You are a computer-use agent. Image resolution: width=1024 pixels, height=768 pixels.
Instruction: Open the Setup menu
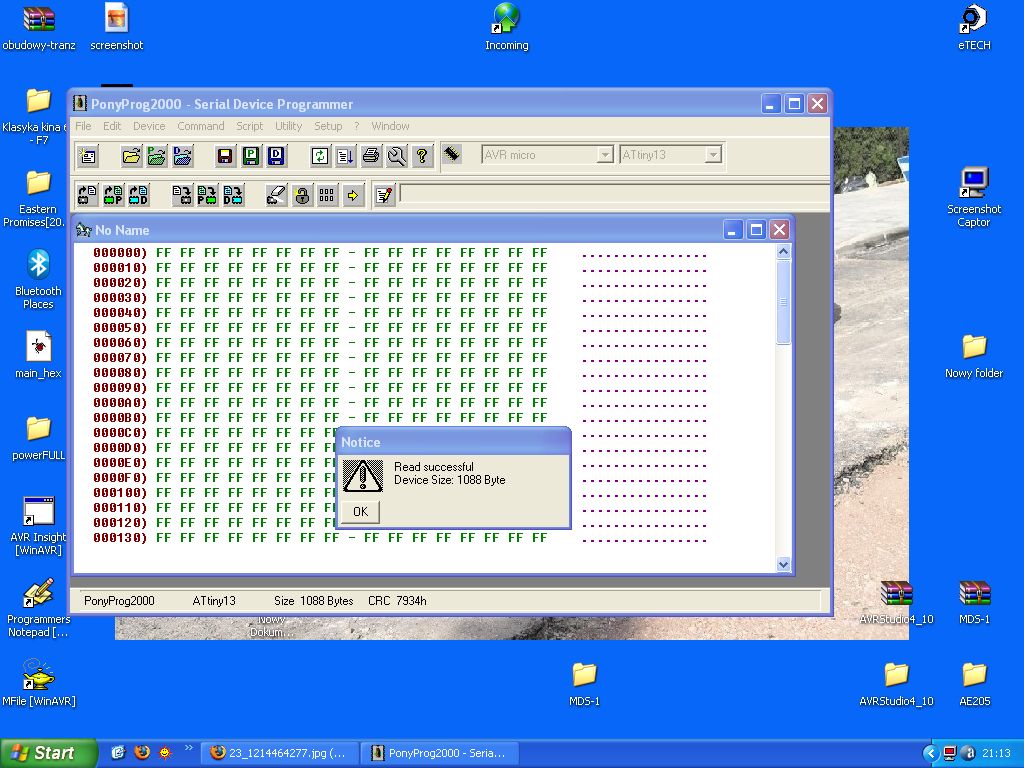[328, 126]
